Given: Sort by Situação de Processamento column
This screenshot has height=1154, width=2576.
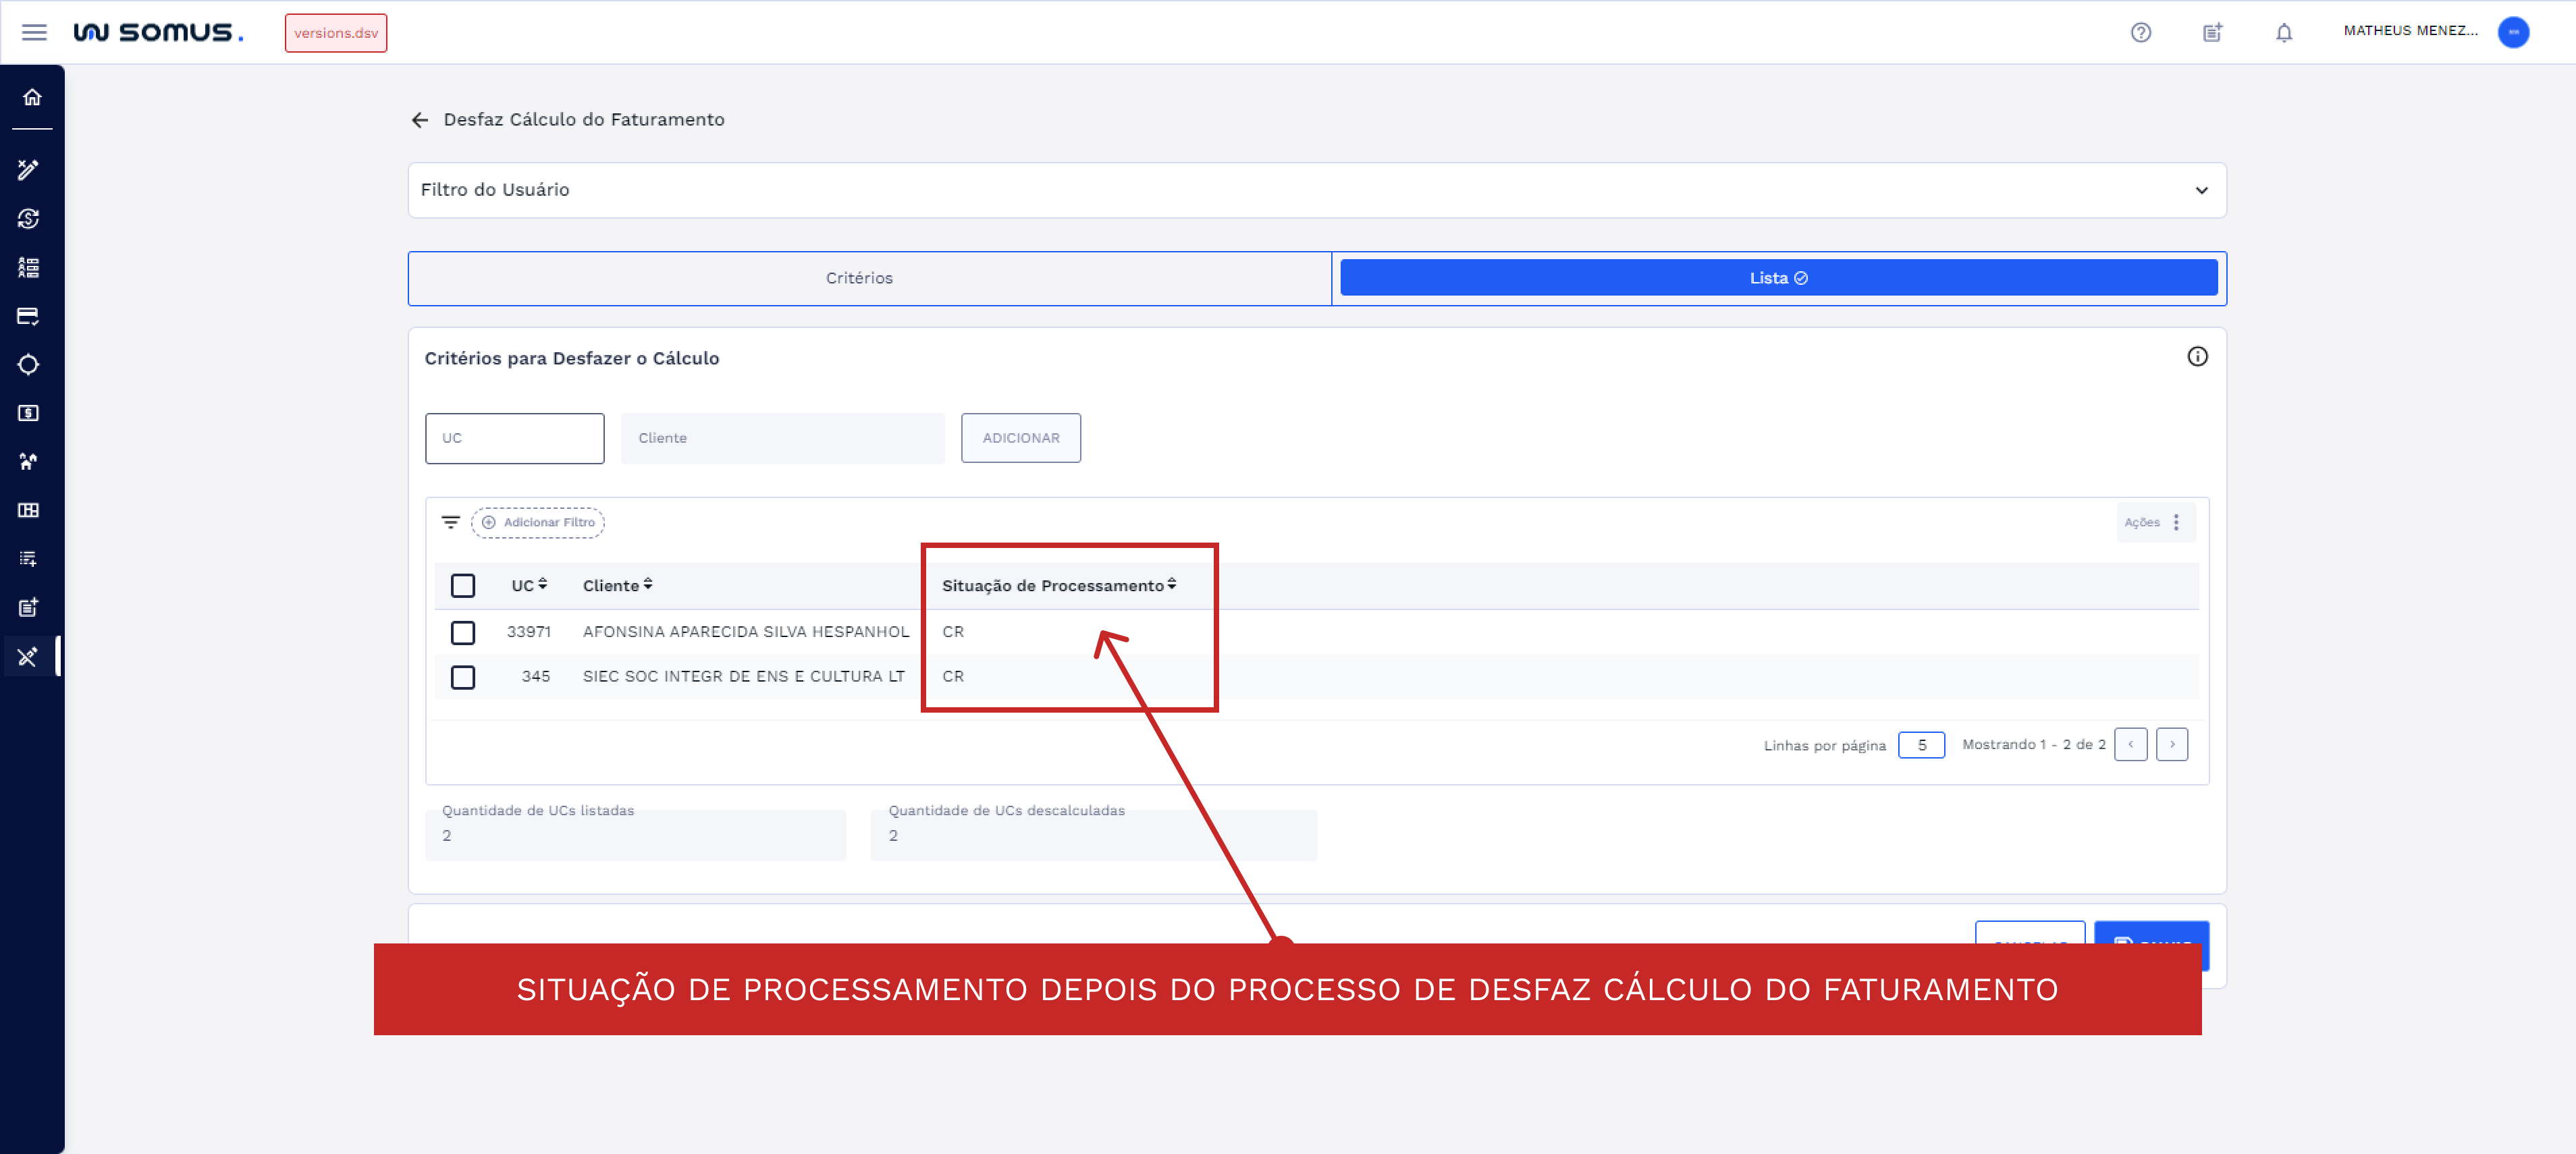Looking at the screenshot, I should click(1058, 585).
